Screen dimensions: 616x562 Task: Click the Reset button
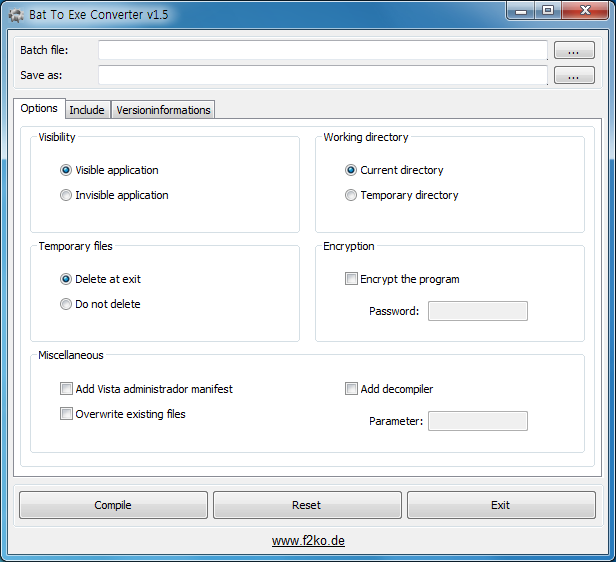[307, 505]
